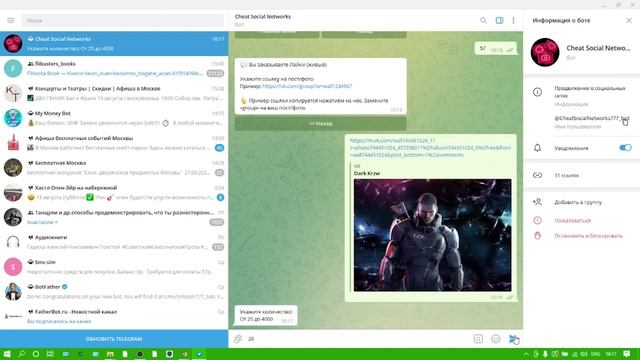Show hidden tray icons chevron
Image resolution: width=640 pixels, height=360 pixels.
(526, 354)
